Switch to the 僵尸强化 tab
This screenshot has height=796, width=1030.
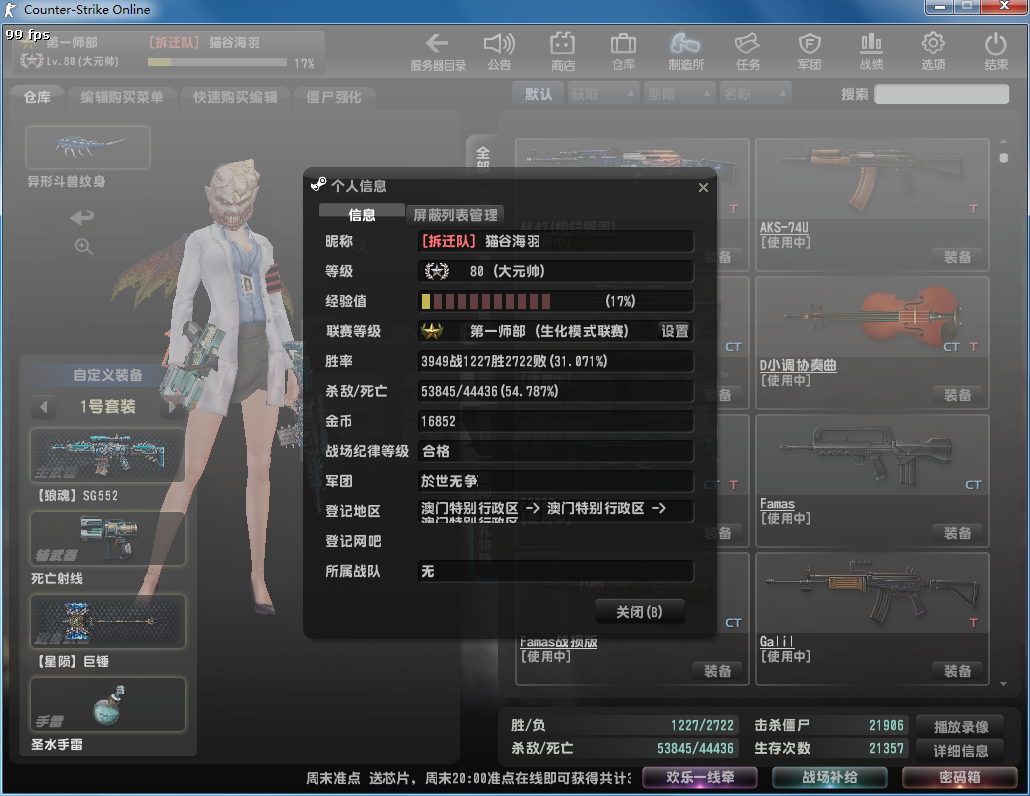click(x=334, y=97)
